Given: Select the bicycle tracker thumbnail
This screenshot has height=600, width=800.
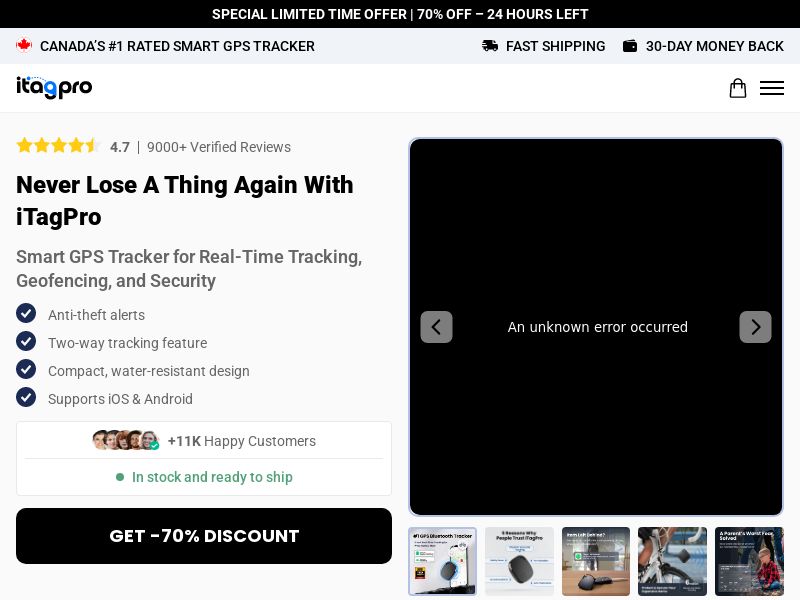Looking at the screenshot, I should (672, 561).
